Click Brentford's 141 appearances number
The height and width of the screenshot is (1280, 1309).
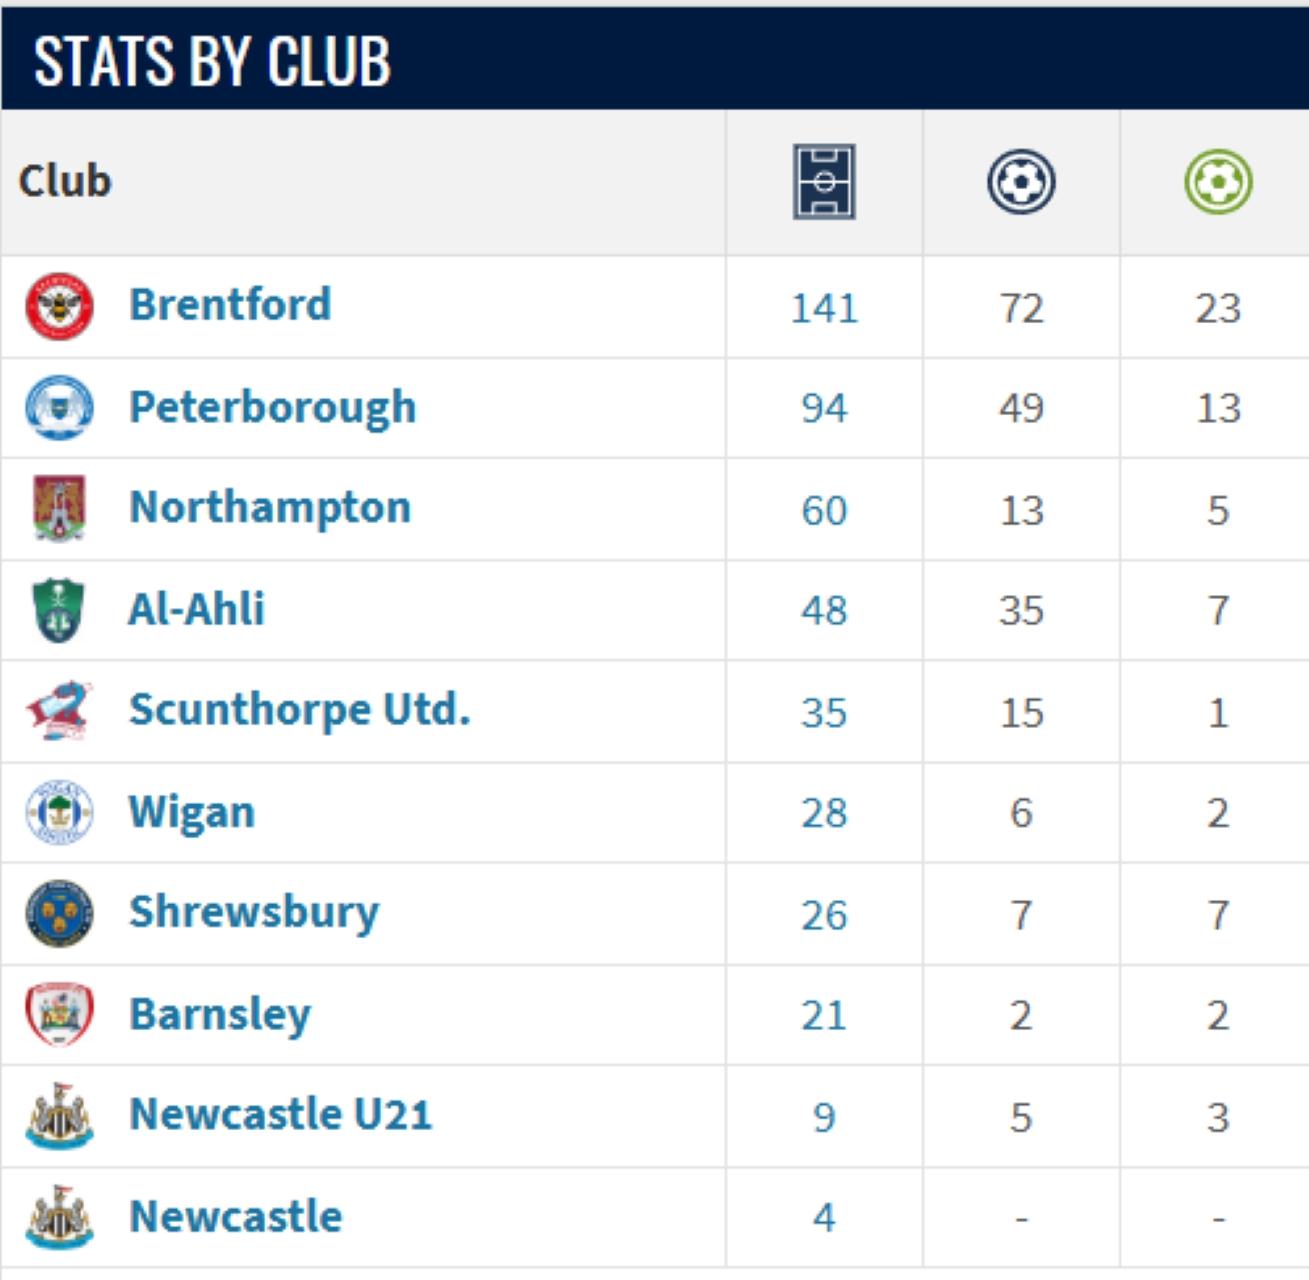tap(824, 308)
